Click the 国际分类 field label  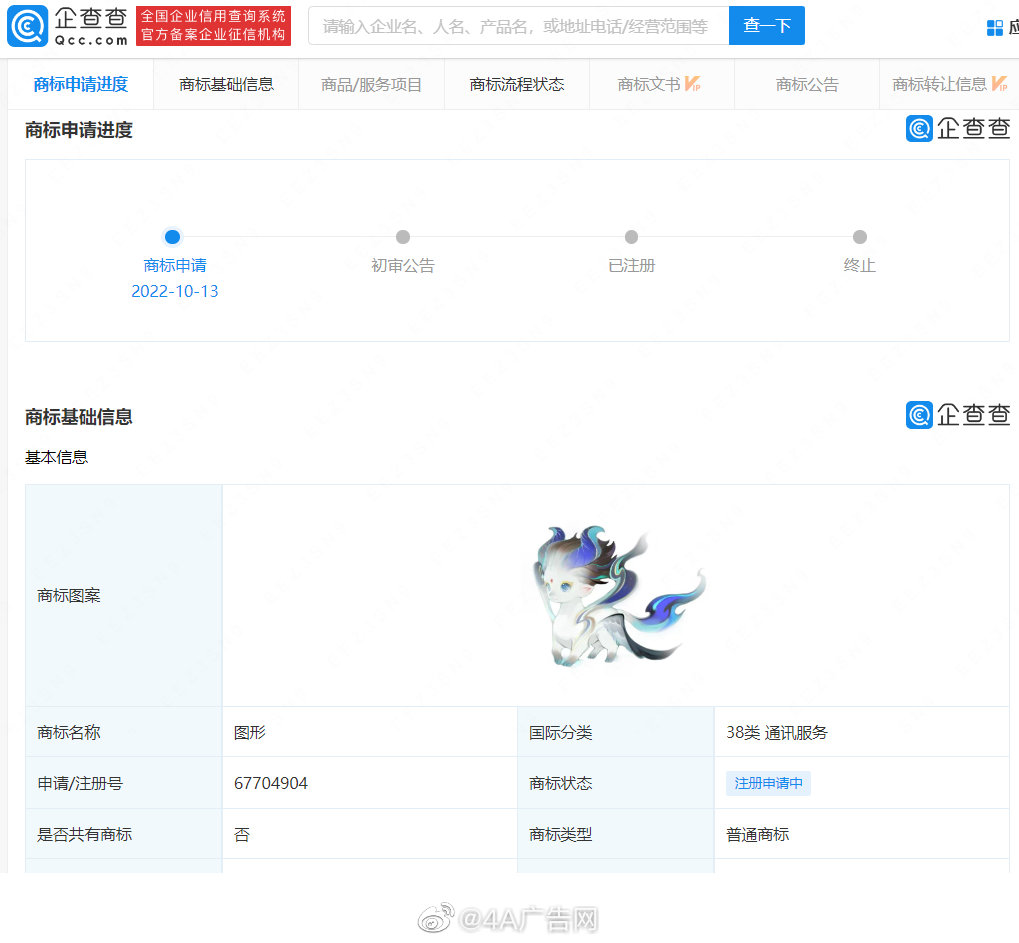pos(560,733)
